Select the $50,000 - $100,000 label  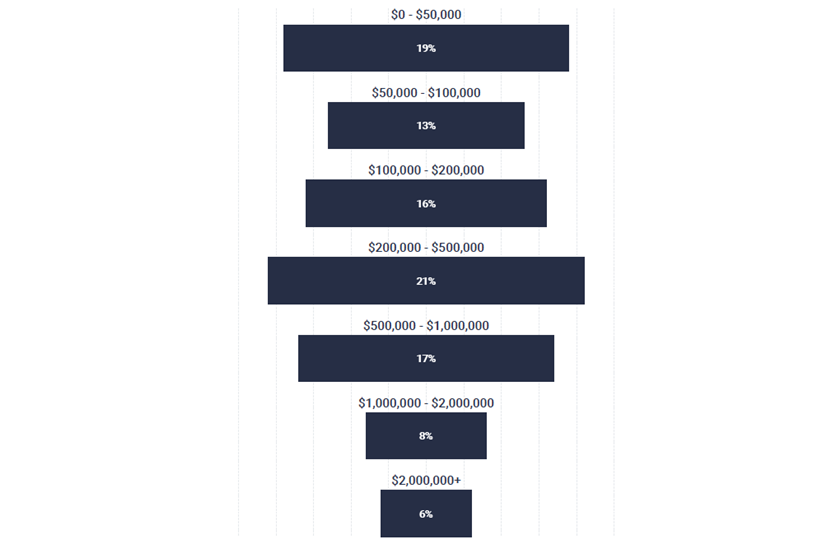426,93
